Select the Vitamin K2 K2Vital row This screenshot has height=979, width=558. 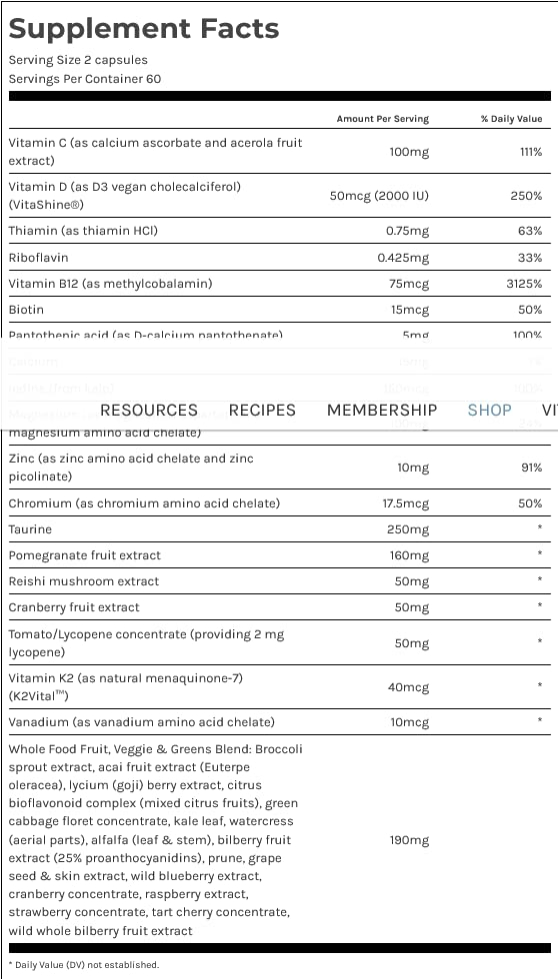279,687
